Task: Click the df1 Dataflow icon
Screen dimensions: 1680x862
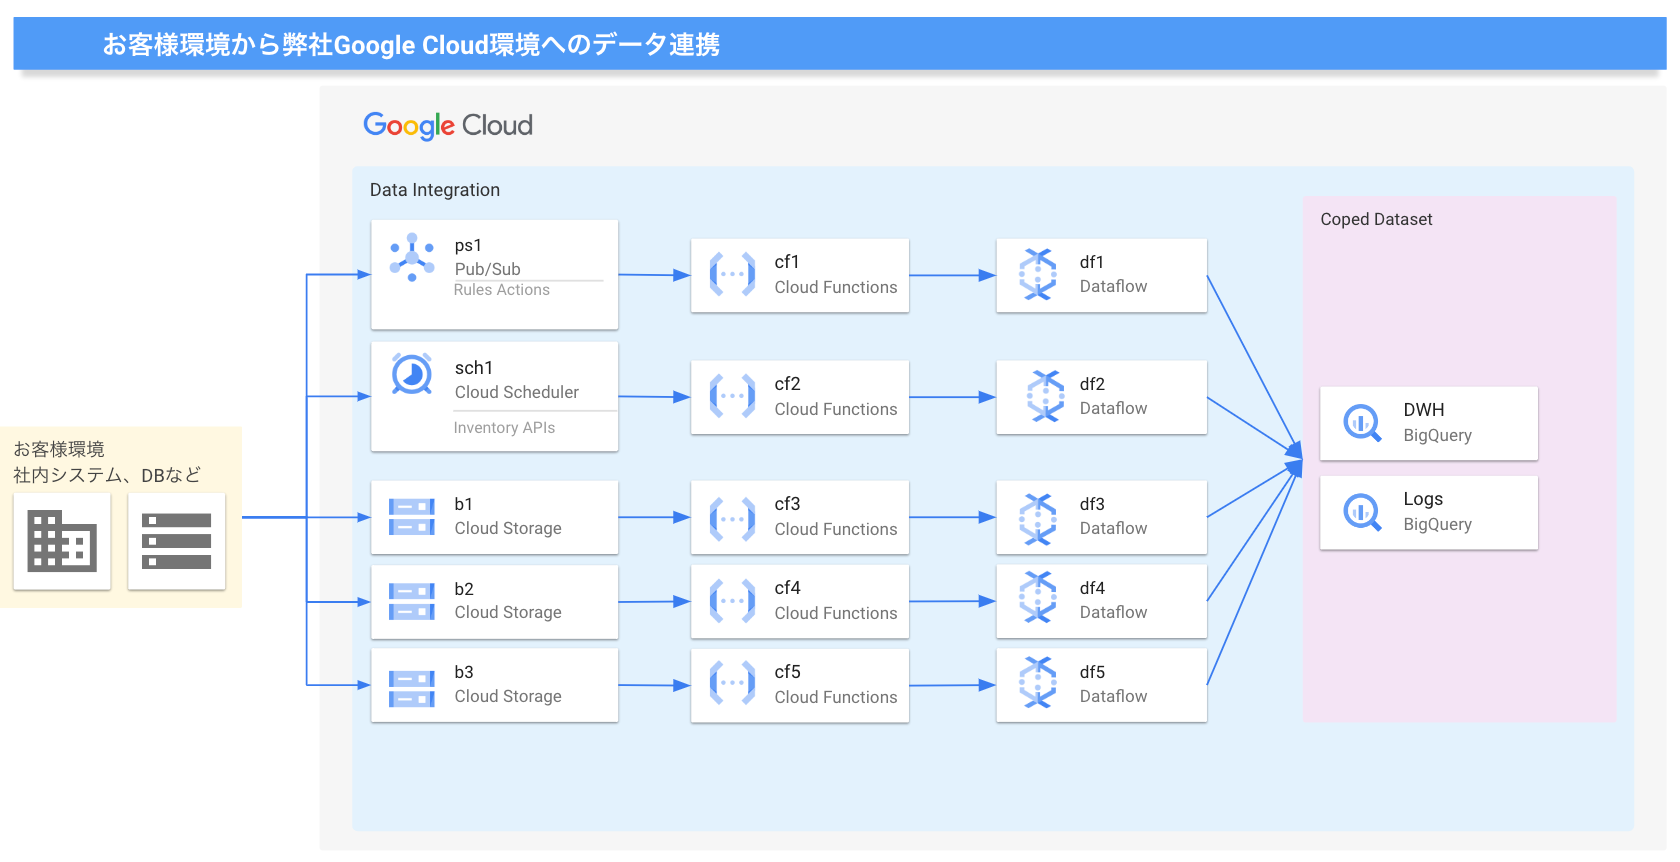Action: pyautogui.click(x=1038, y=274)
